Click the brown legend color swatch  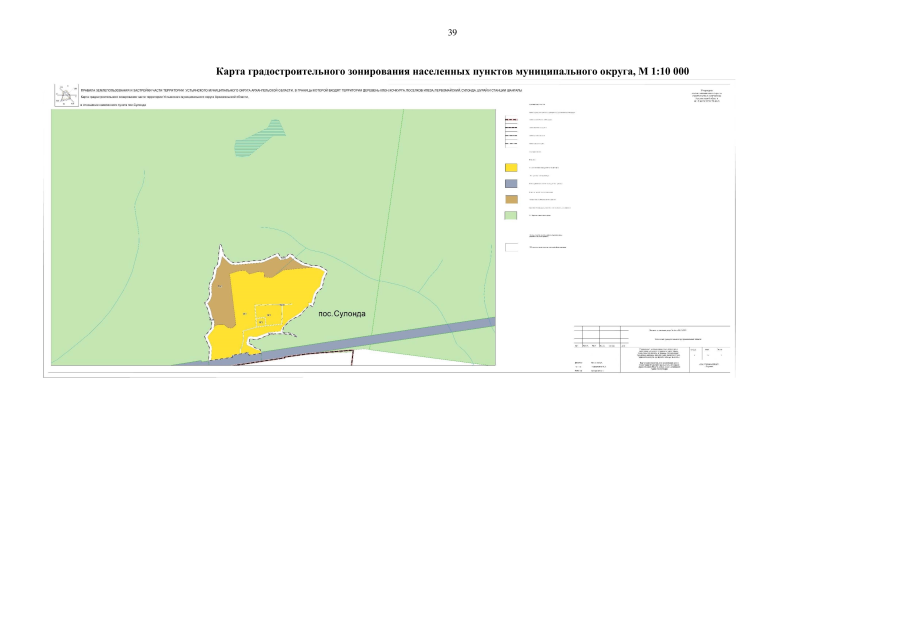(511, 199)
